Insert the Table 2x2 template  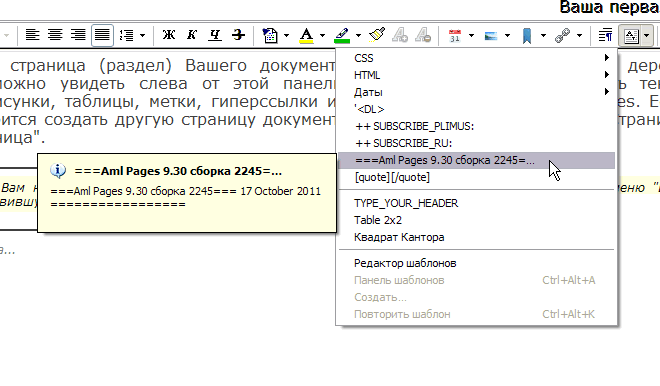(477, 220)
